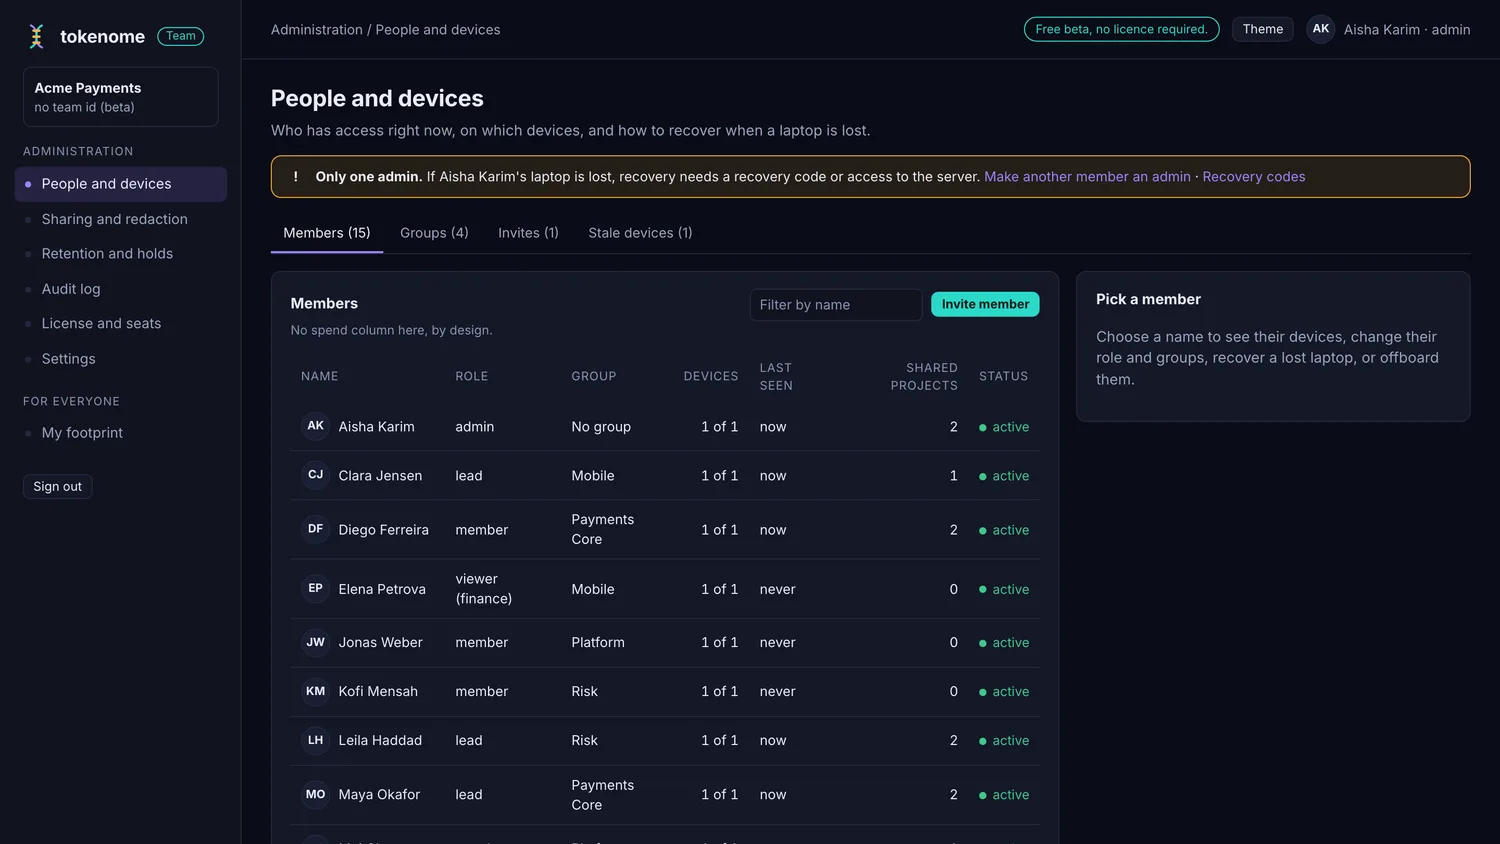
Task: Click Elena Petrova's viewer (finance) role
Action: 484,589
